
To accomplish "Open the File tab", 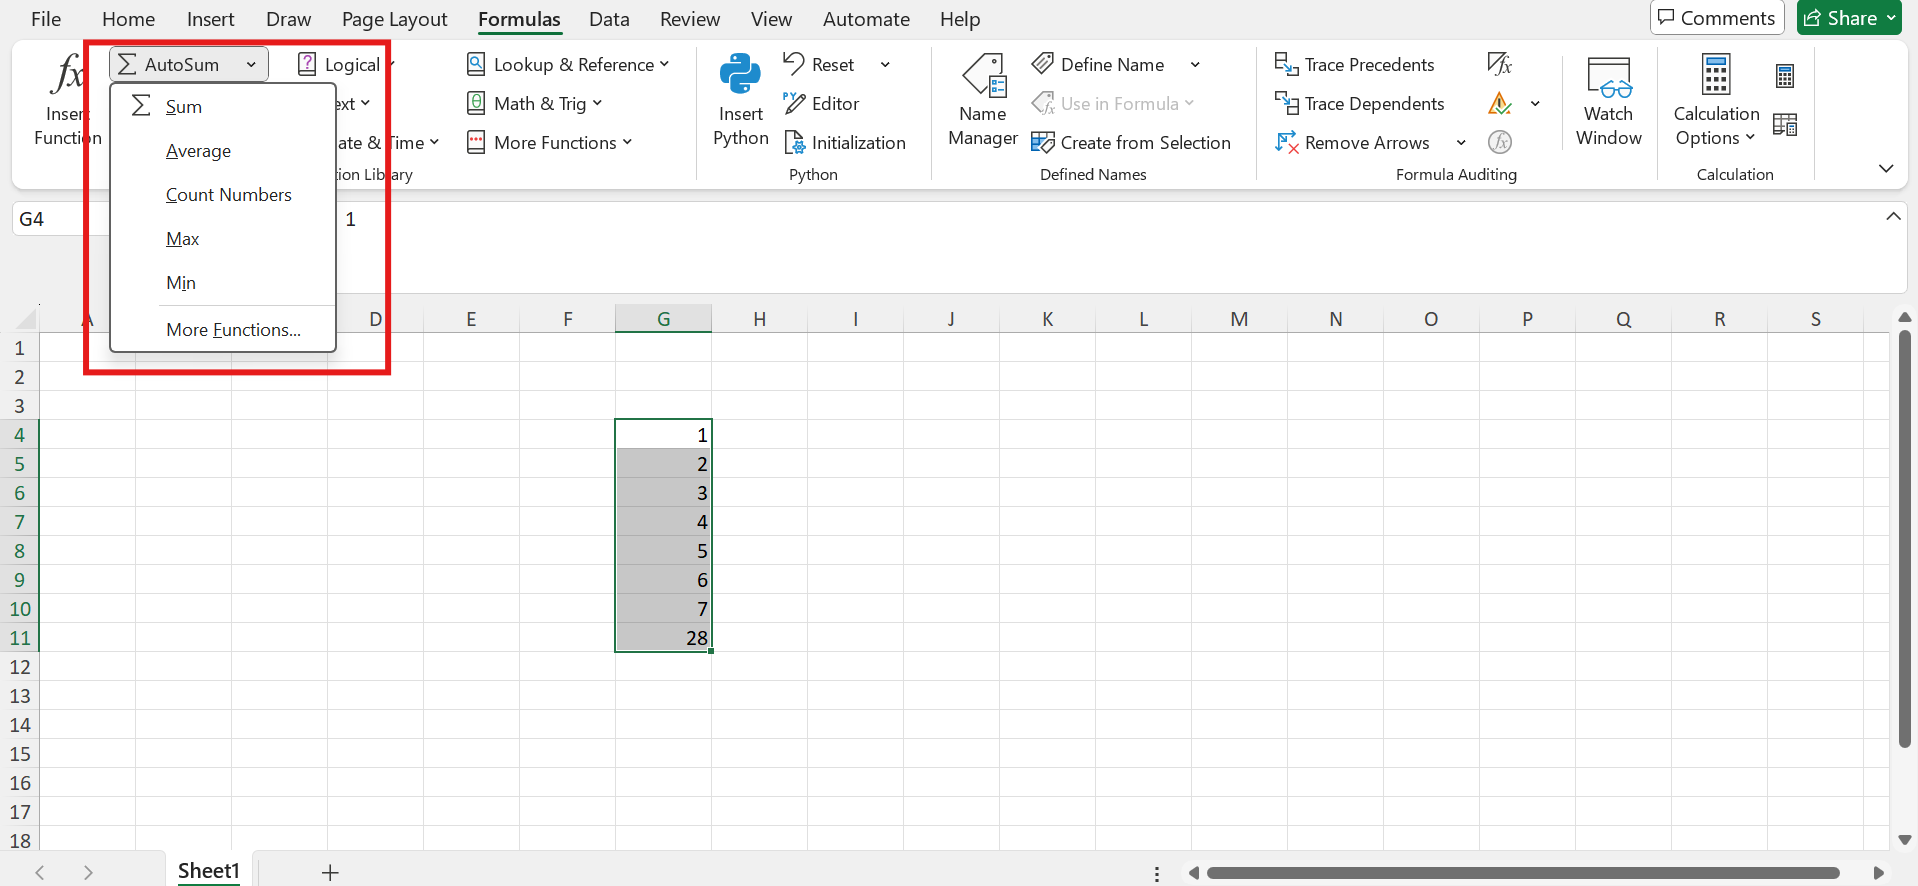I will point(46,19).
